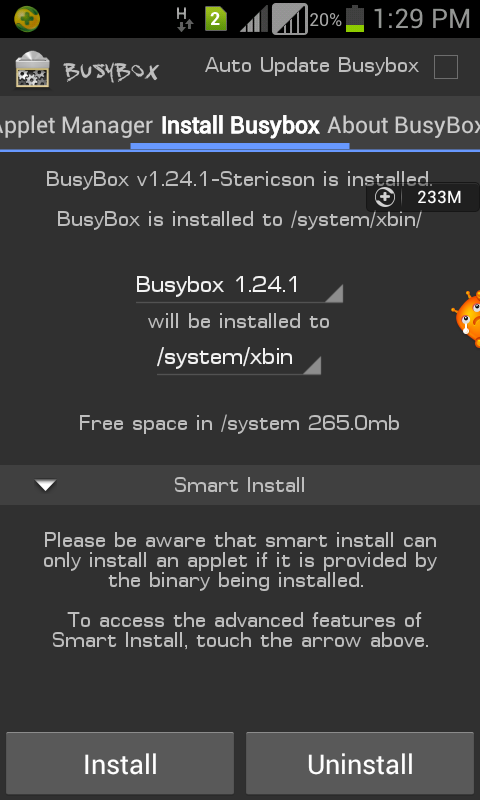Image resolution: width=480 pixels, height=800 pixels.
Task: Tap the Uninstall button
Action: [360, 764]
